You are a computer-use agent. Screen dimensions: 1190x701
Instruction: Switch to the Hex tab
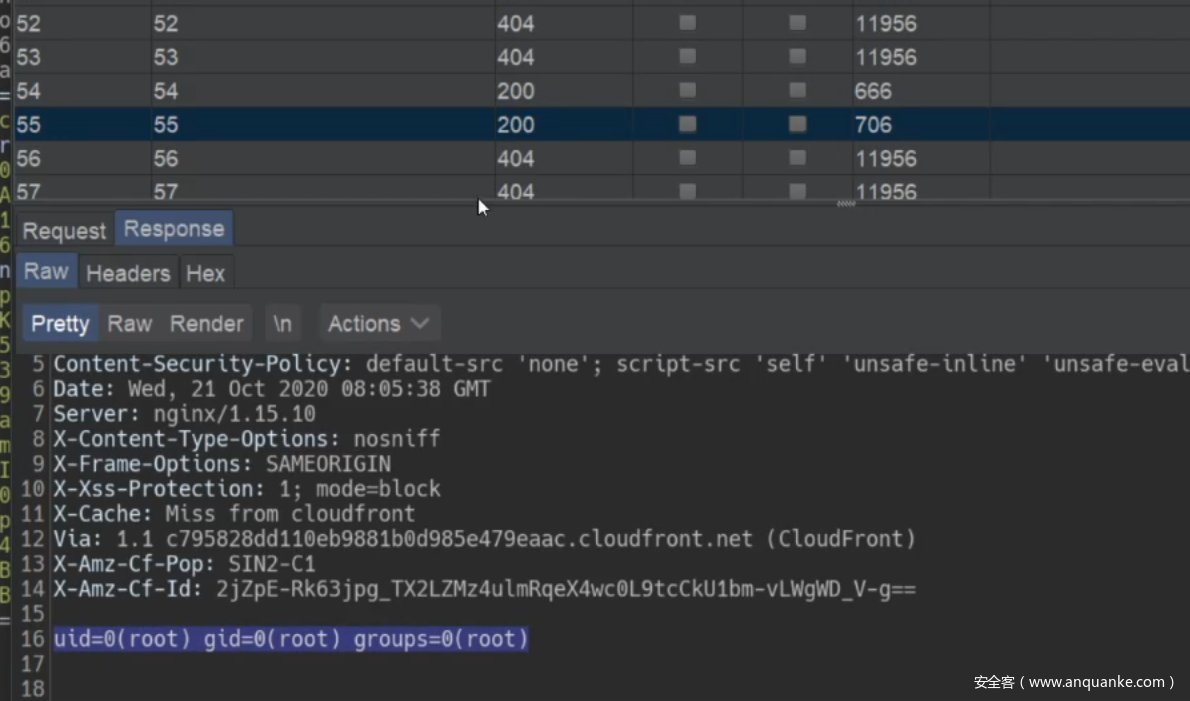pos(205,273)
